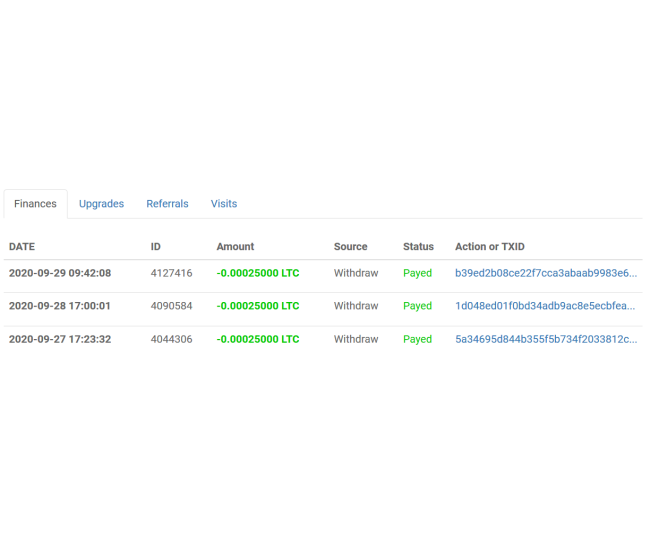This screenshot has width=650, height=550.
Task: Click Payed status in the 4127416 row
Action: (417, 273)
